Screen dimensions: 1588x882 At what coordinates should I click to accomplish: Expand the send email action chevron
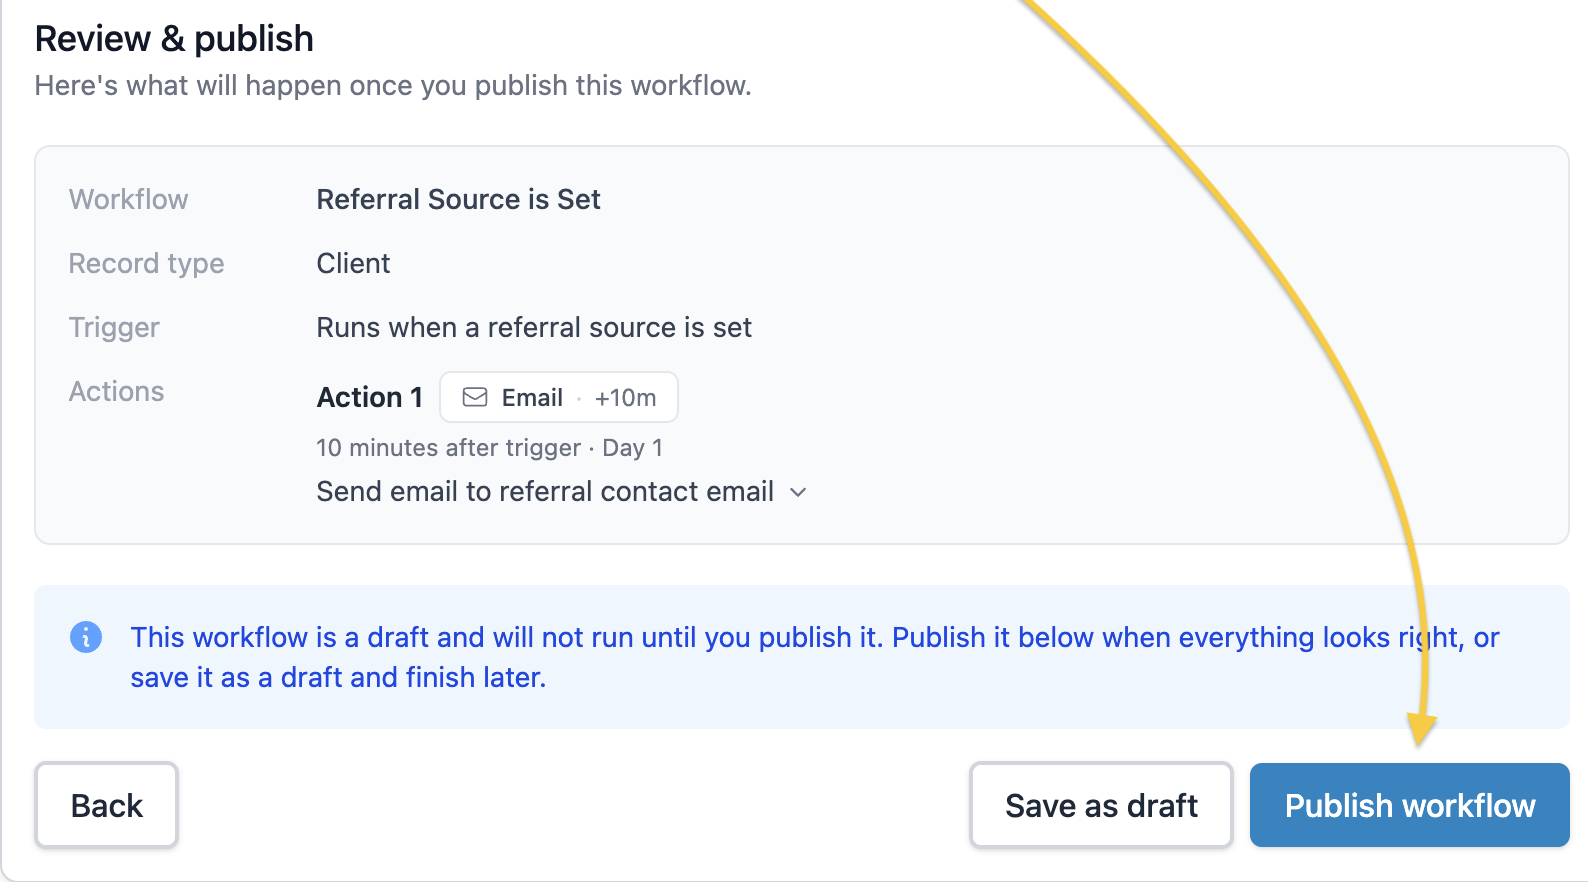798,492
